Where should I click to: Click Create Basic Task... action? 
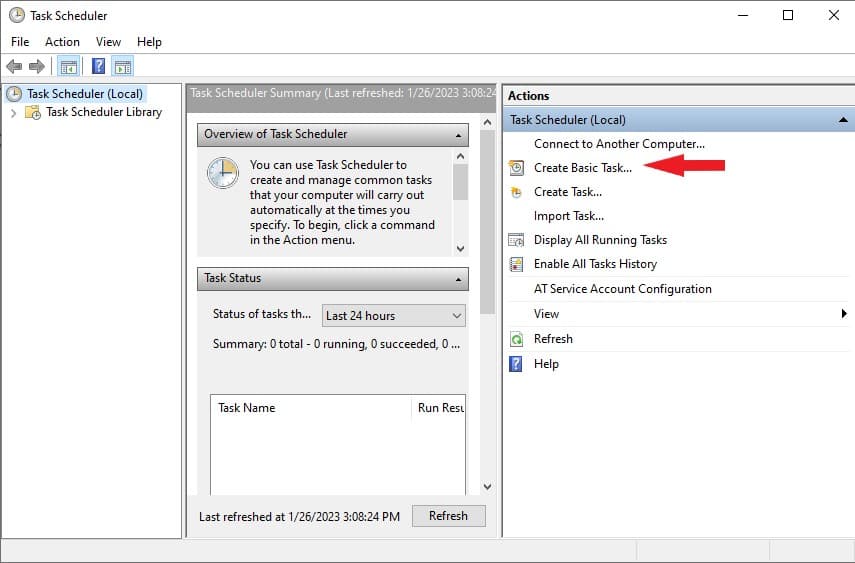(x=583, y=168)
